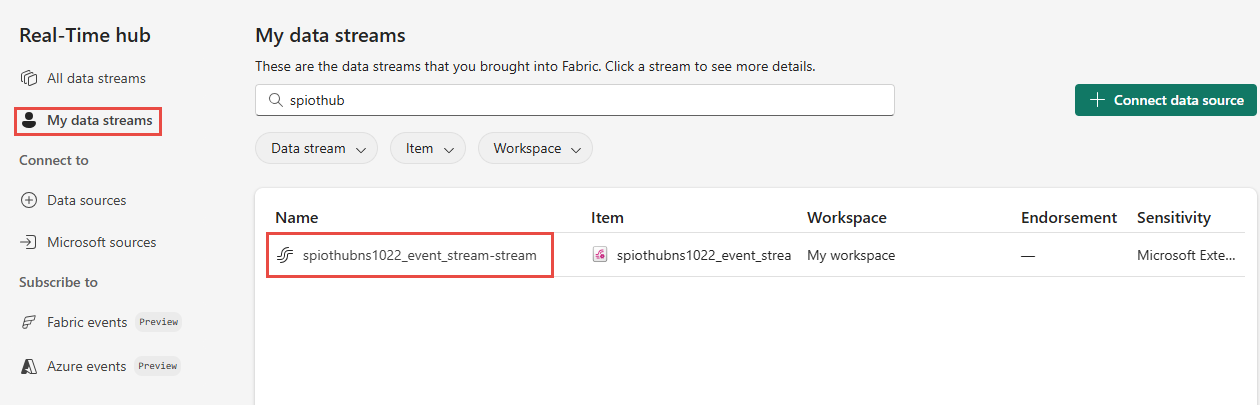Click the stream icon beside spiothubns1022_event_stream-stream

pos(284,255)
